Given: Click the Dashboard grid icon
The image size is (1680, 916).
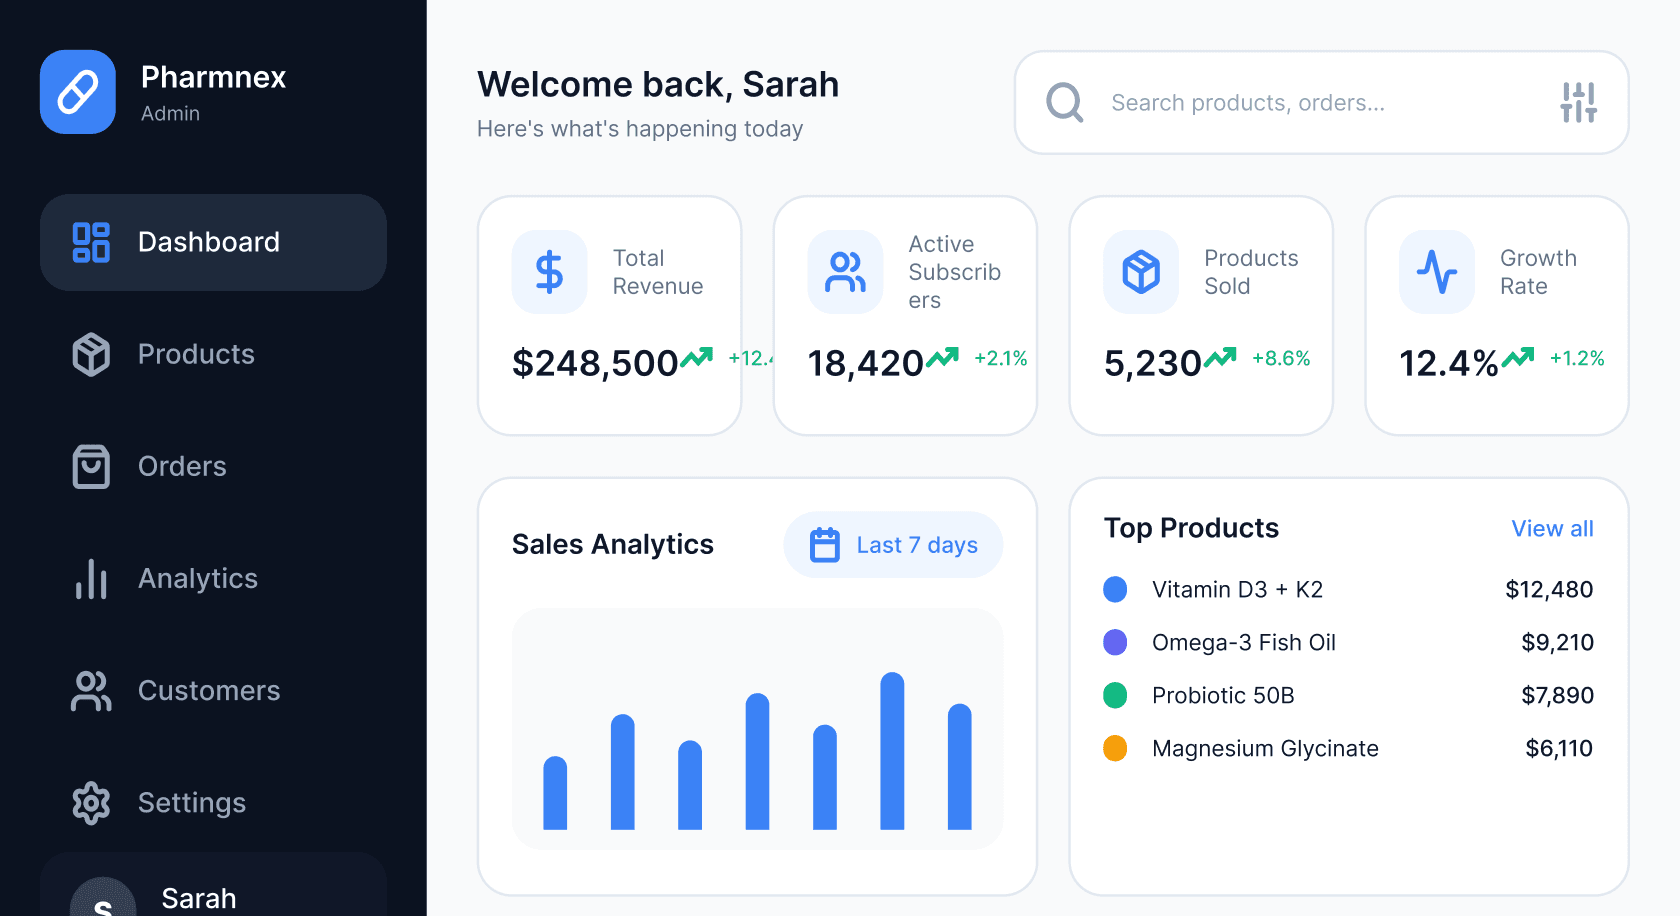Looking at the screenshot, I should [x=91, y=243].
